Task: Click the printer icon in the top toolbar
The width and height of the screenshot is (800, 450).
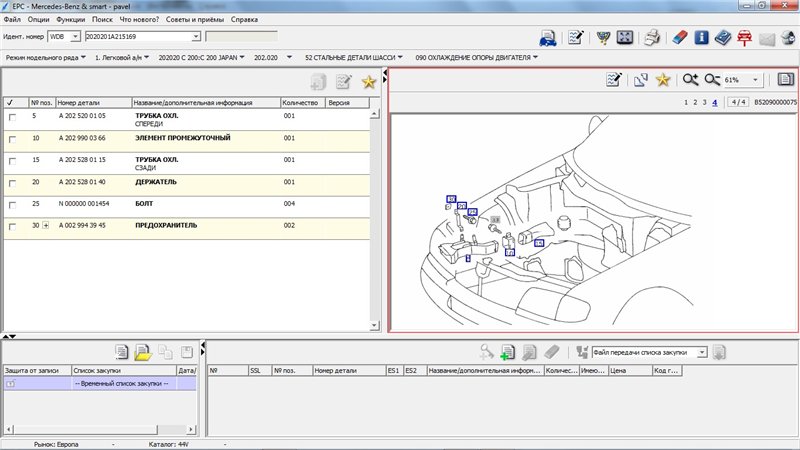Action: (651, 38)
